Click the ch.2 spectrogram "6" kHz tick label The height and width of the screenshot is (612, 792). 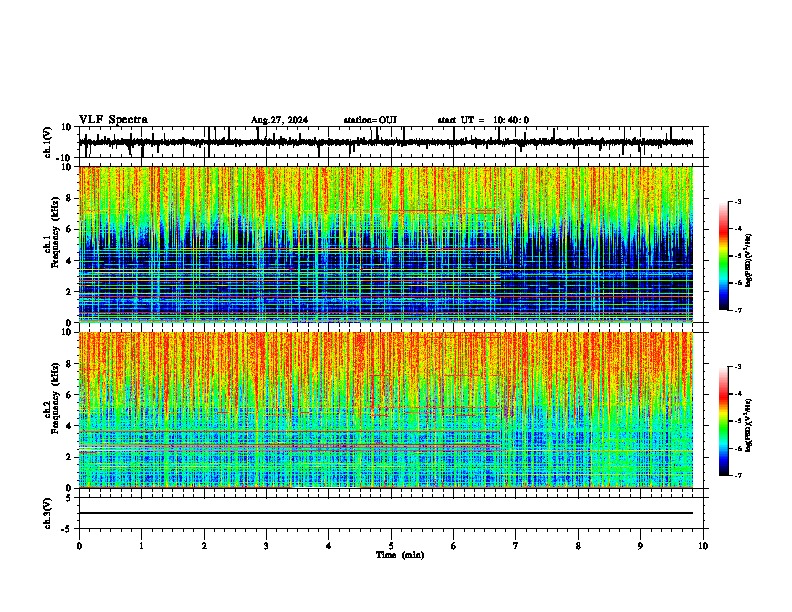pos(69,395)
